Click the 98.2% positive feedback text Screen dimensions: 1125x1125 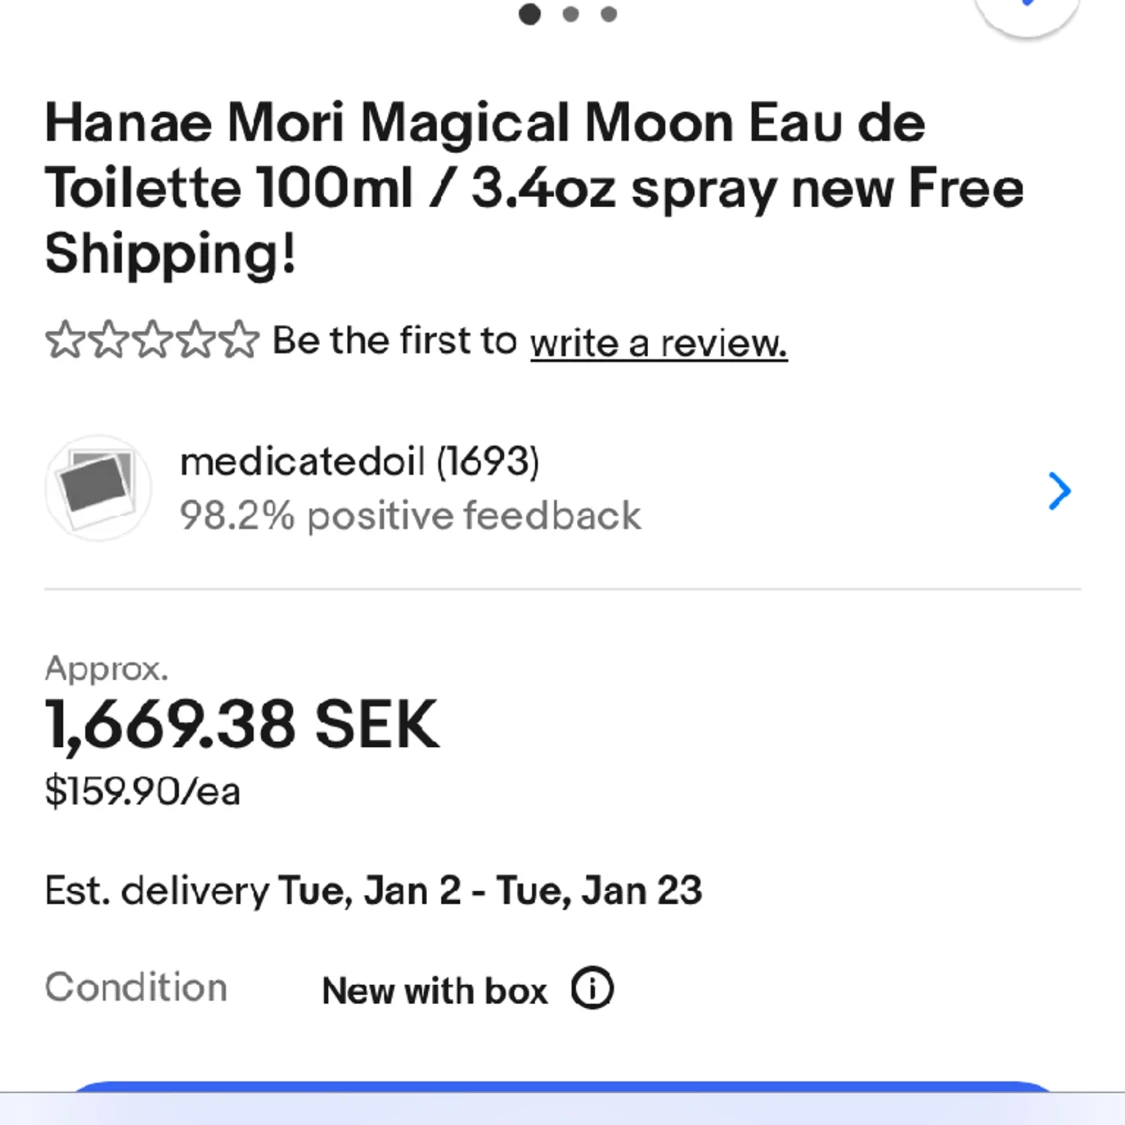411,515
